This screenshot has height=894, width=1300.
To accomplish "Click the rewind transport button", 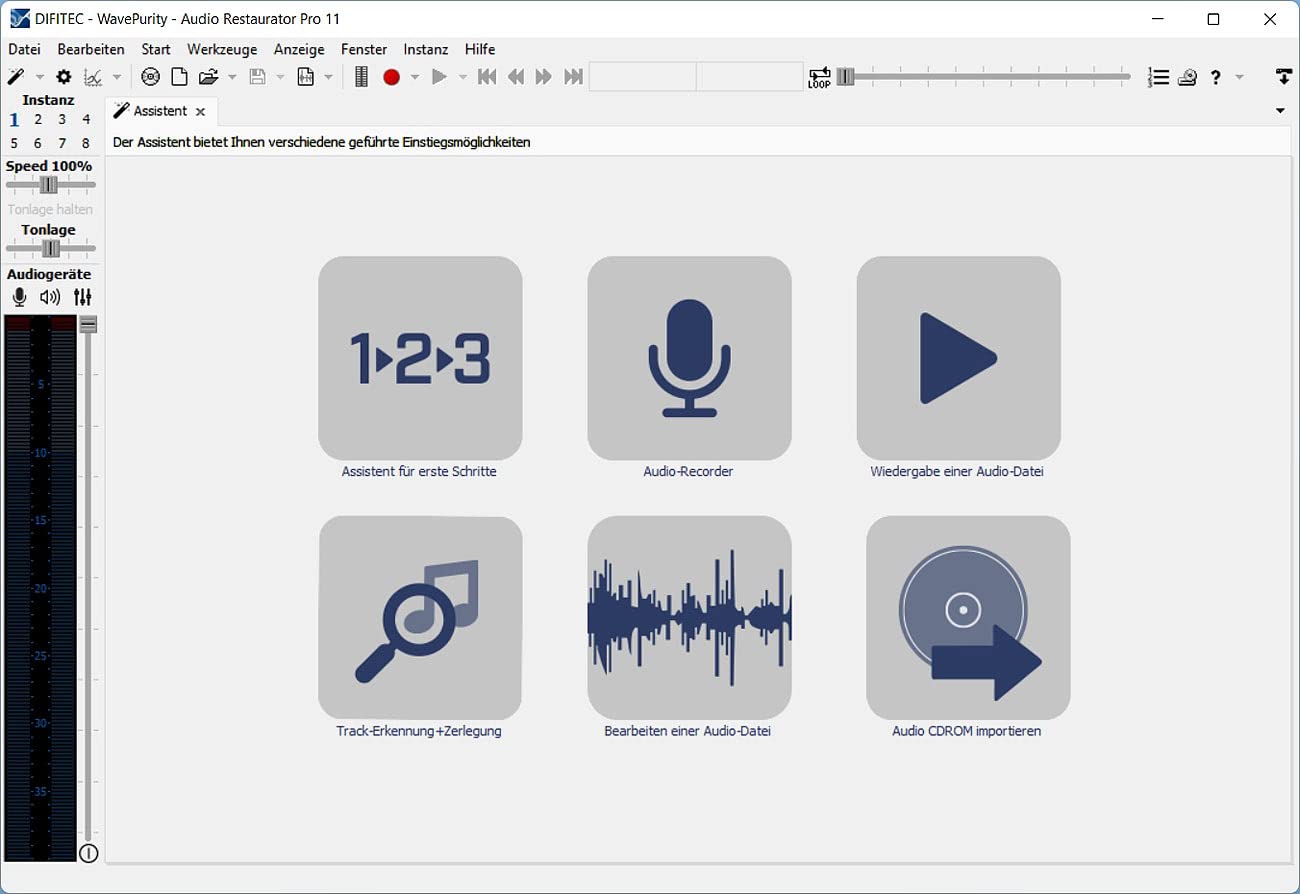I will [516, 77].
